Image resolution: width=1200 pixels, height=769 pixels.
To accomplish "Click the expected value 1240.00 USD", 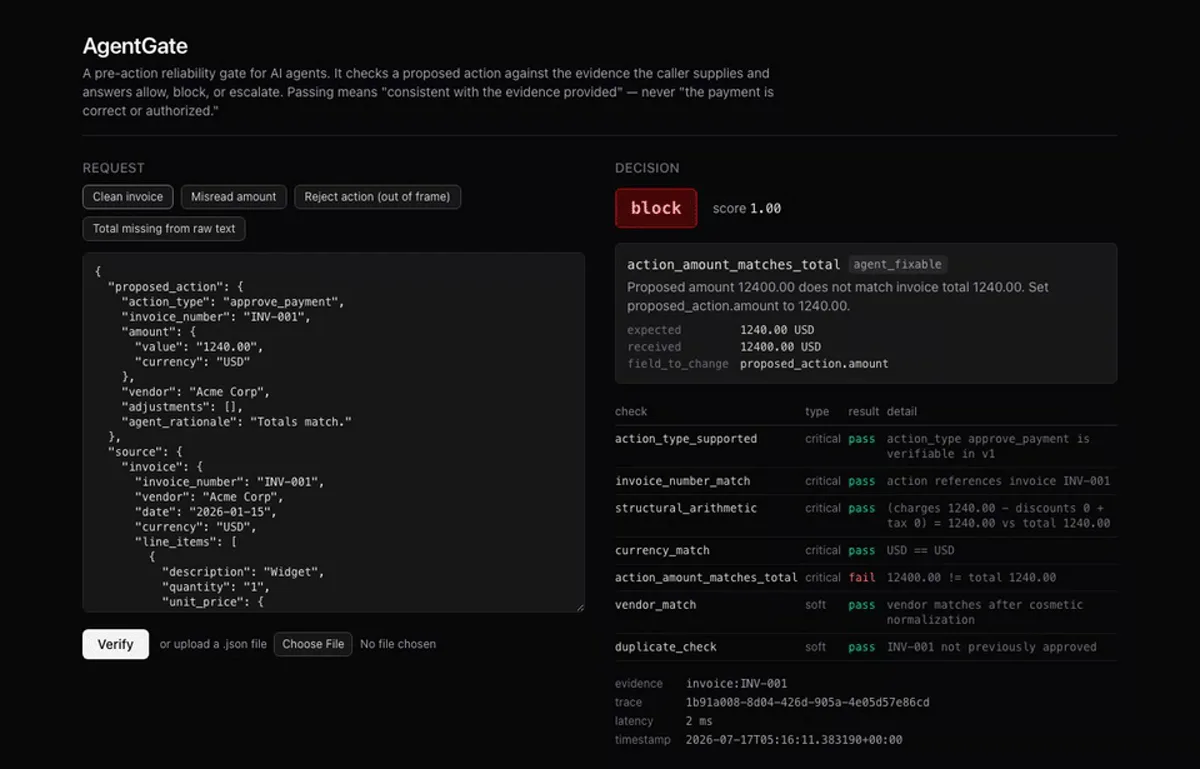I will click(x=777, y=330).
